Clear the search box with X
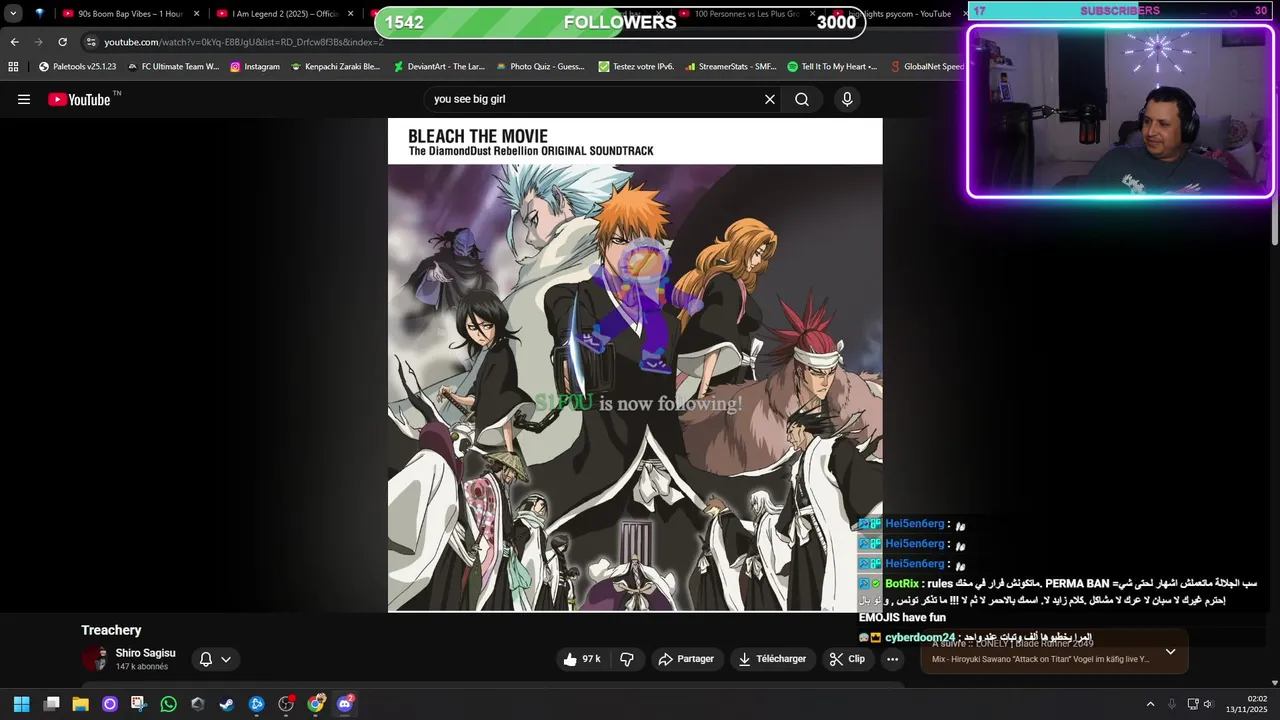Viewport: 1280px width, 720px height. (770, 99)
